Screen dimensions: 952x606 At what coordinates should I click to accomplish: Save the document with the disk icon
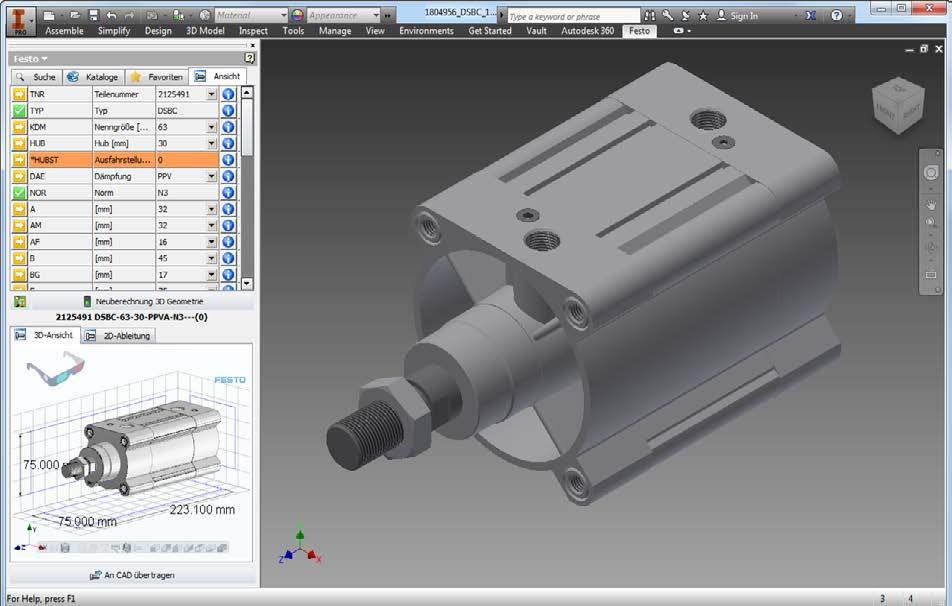pyautogui.click(x=94, y=15)
